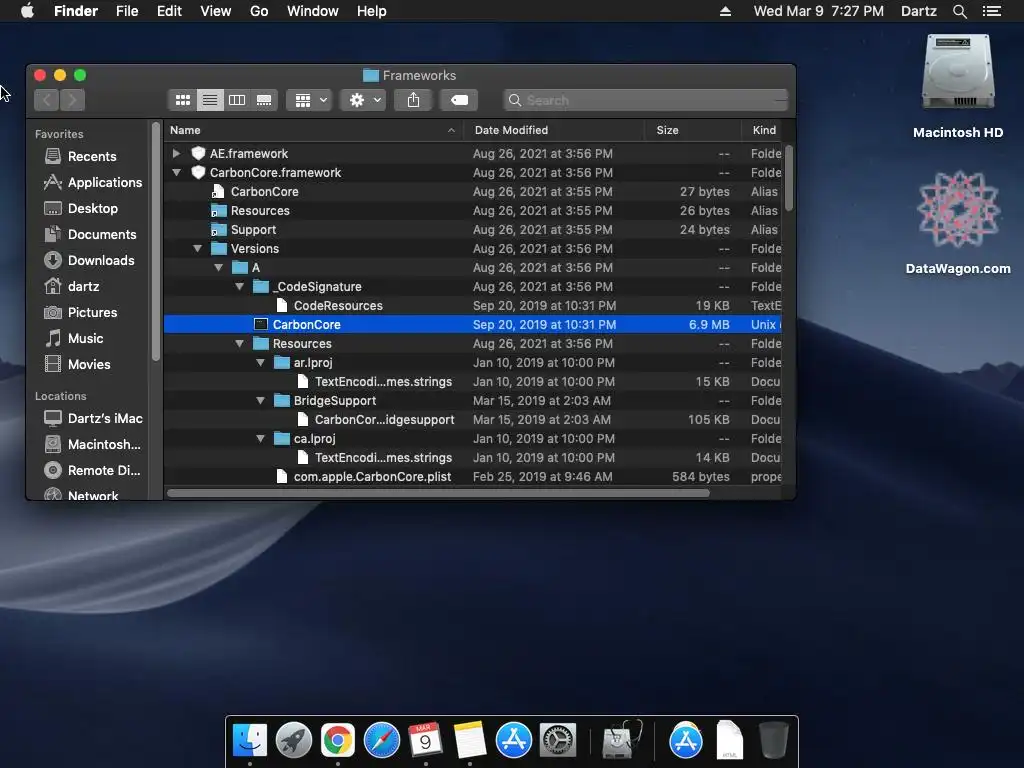
Task: Switch Finder to icon view
Action: (x=183, y=100)
